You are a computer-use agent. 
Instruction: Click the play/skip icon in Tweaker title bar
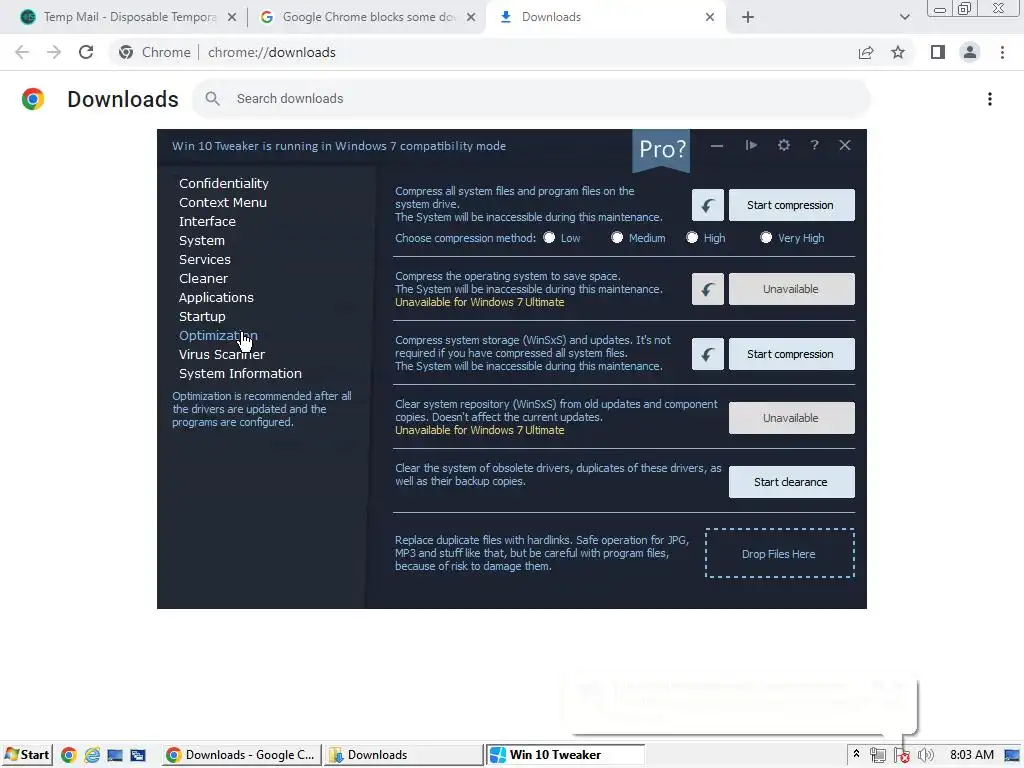(751, 145)
